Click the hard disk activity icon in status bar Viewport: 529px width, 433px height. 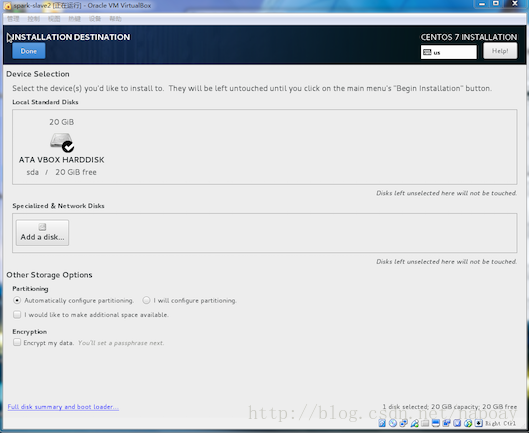tap(382, 423)
